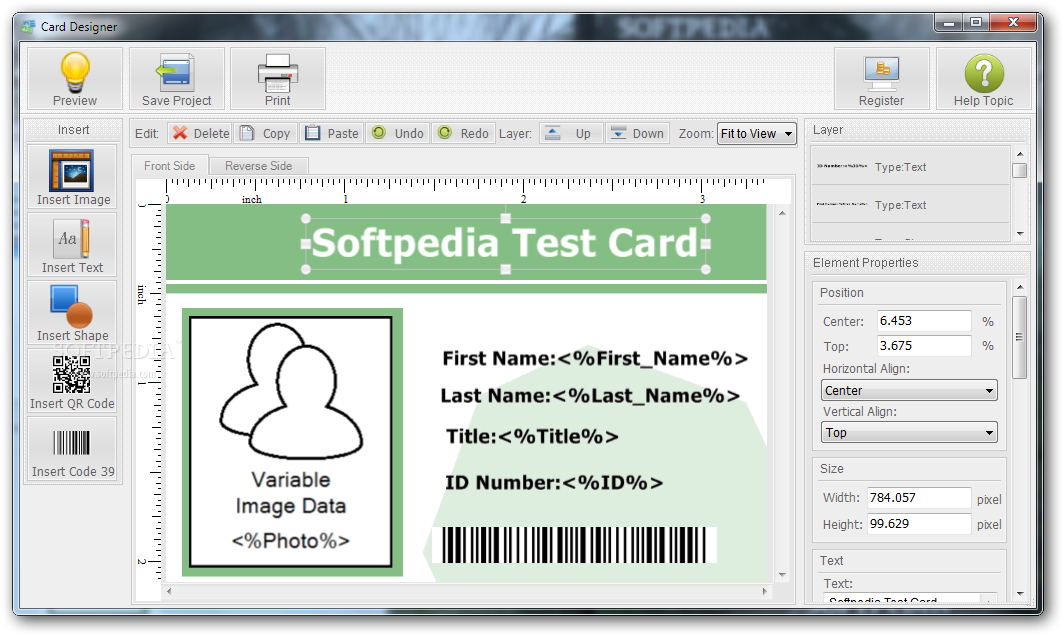This screenshot has width=1064, height=636.
Task: Move layer Up
Action: click(571, 133)
